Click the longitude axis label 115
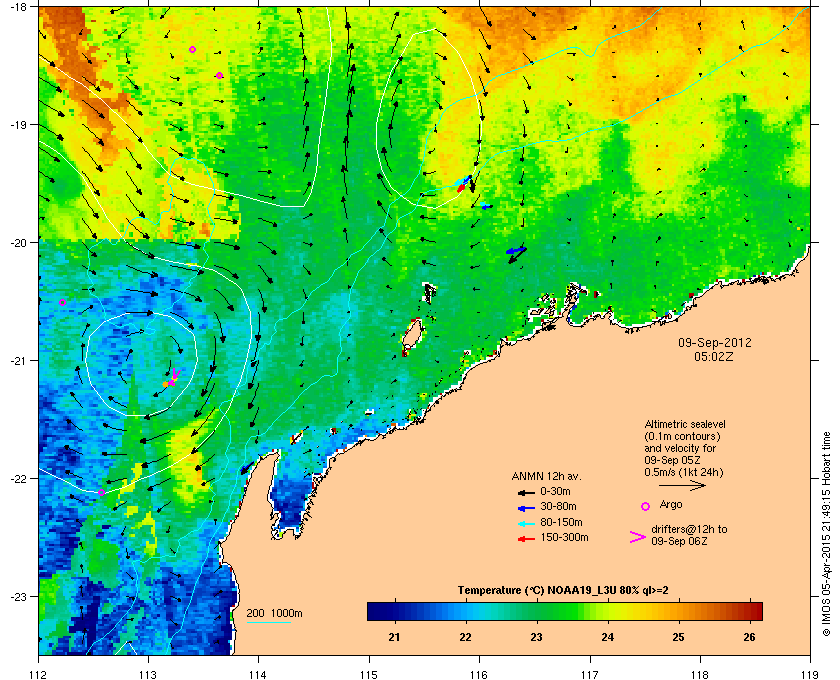The image size is (840, 680). click(x=369, y=674)
